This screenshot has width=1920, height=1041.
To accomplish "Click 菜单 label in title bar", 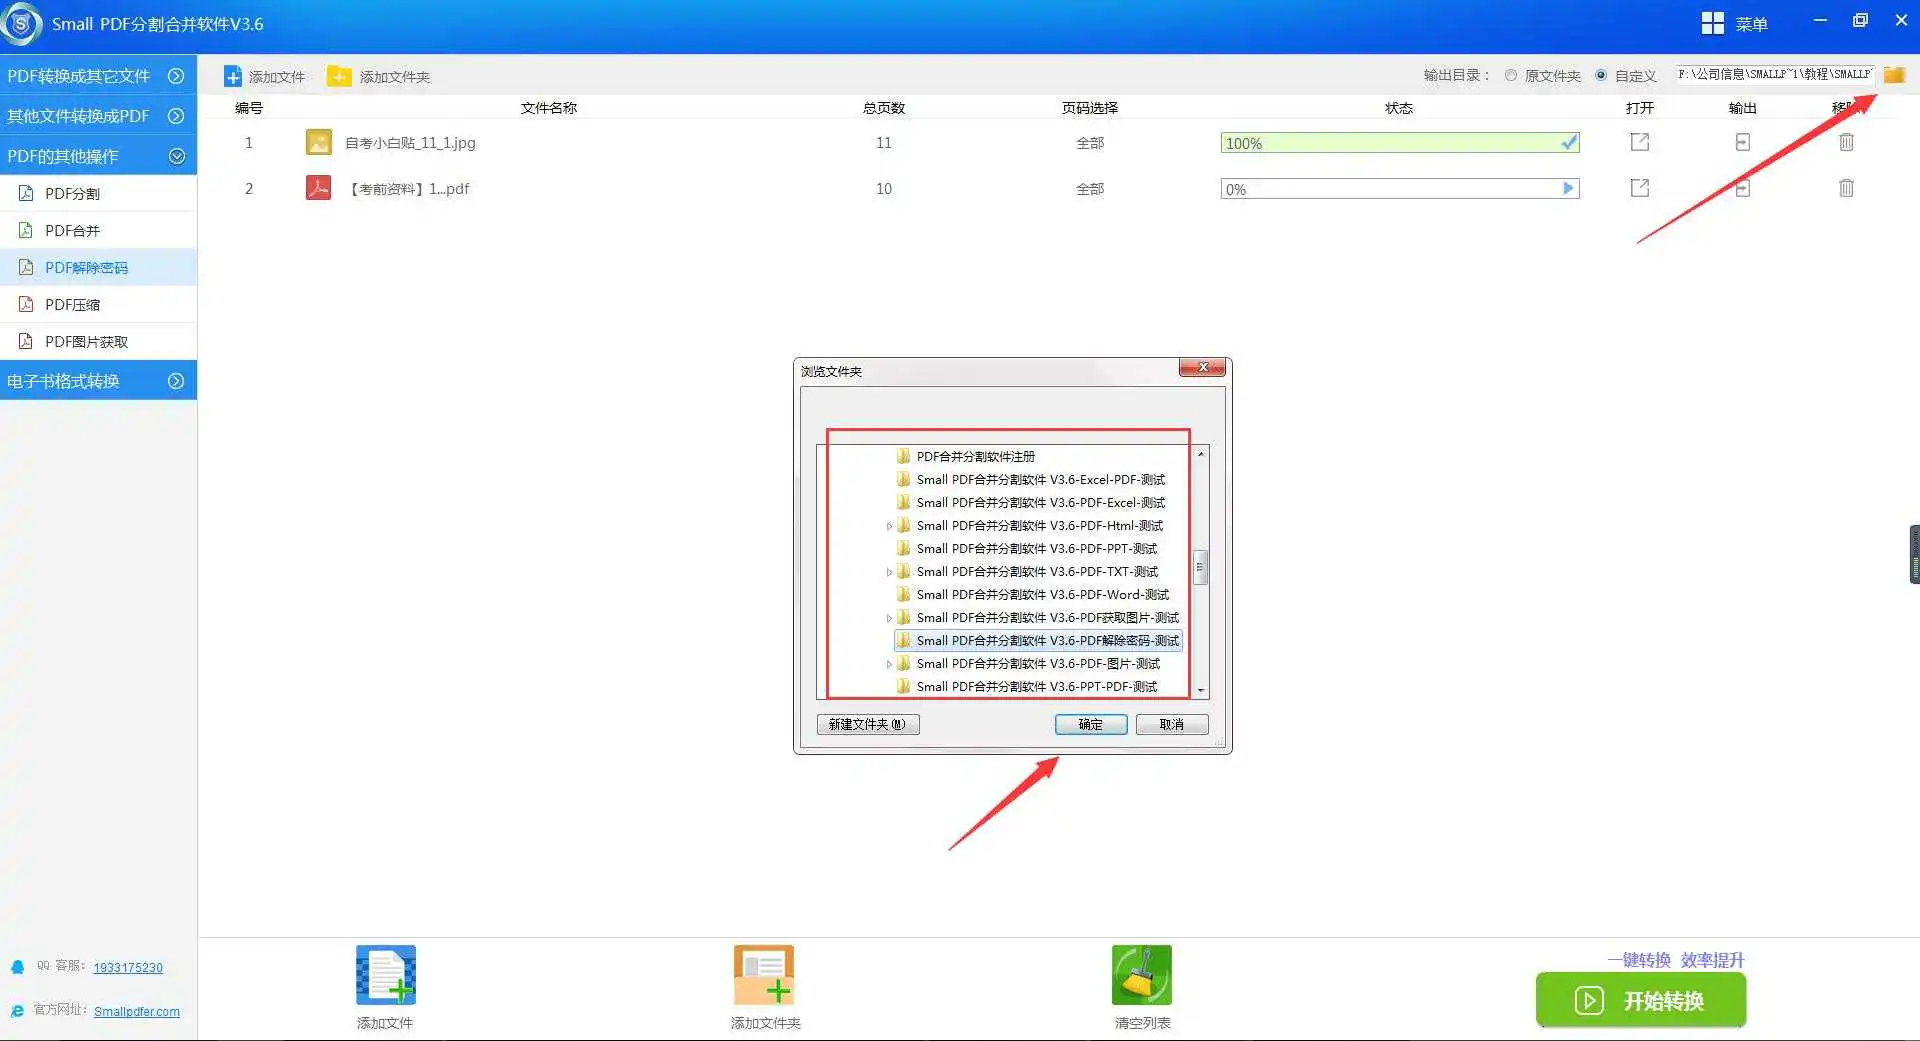I will point(1751,24).
